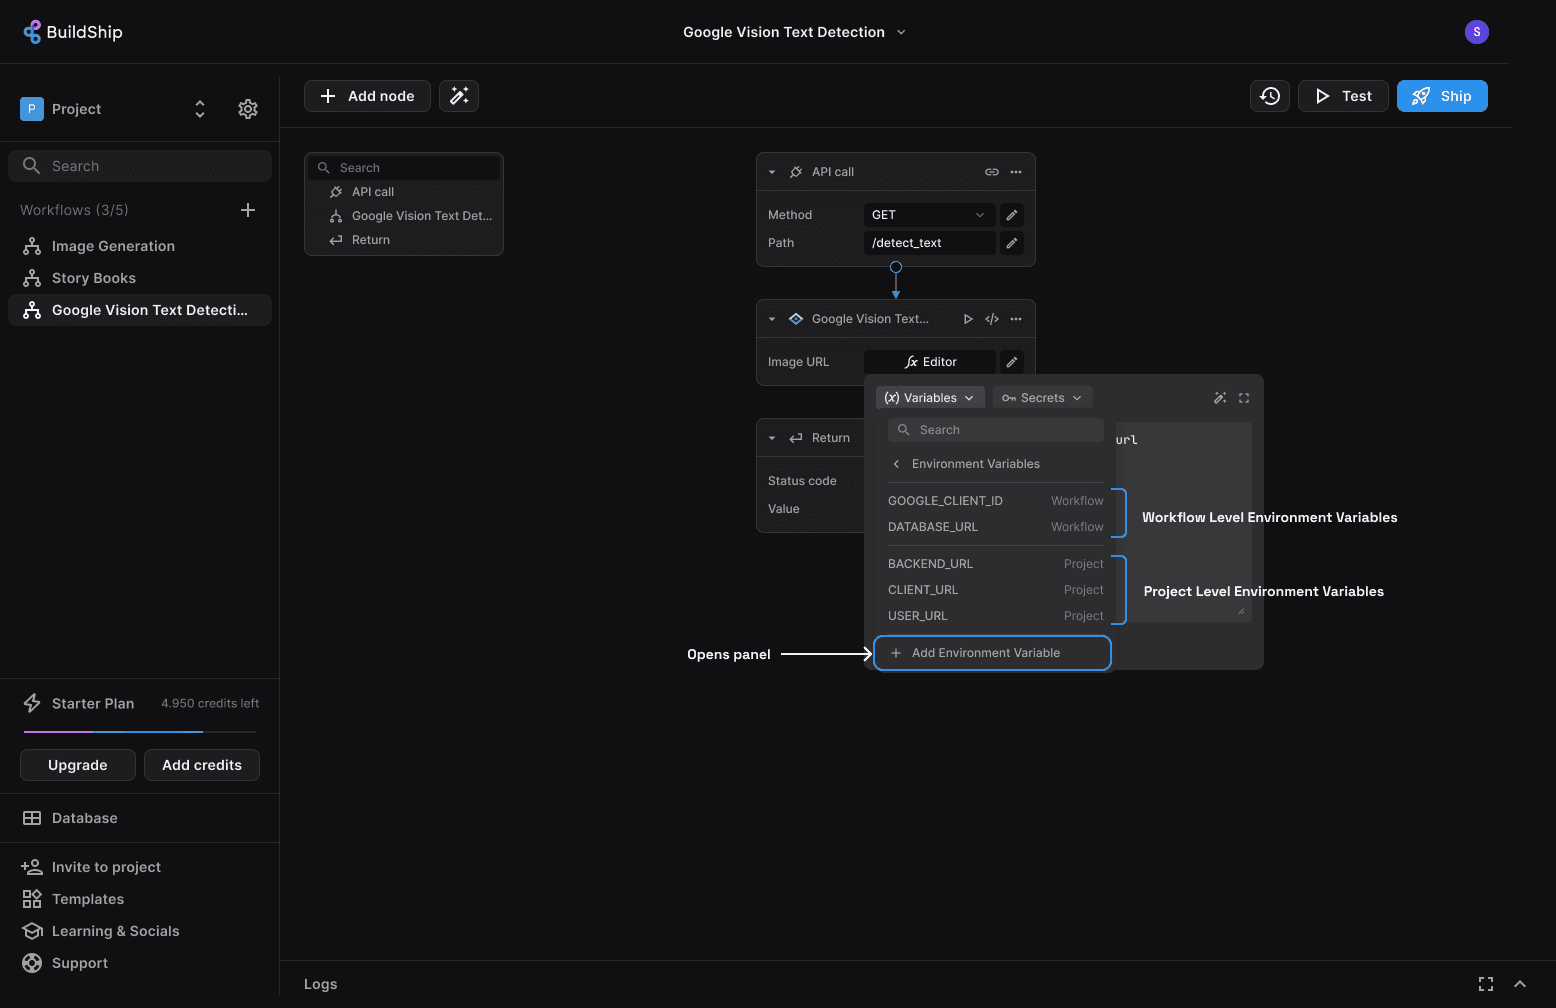Edit the Path field pencil icon
Image resolution: width=1556 pixels, height=1008 pixels.
pyautogui.click(x=1012, y=243)
